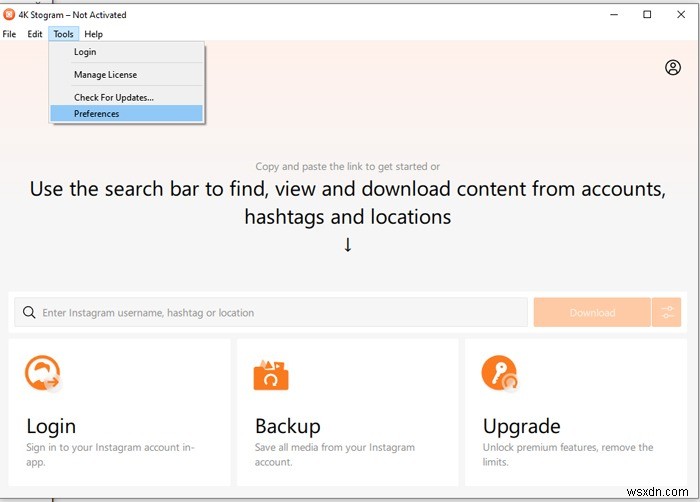This screenshot has width=700, height=502.
Task: Focus the Instagram username search field
Action: 280,313
